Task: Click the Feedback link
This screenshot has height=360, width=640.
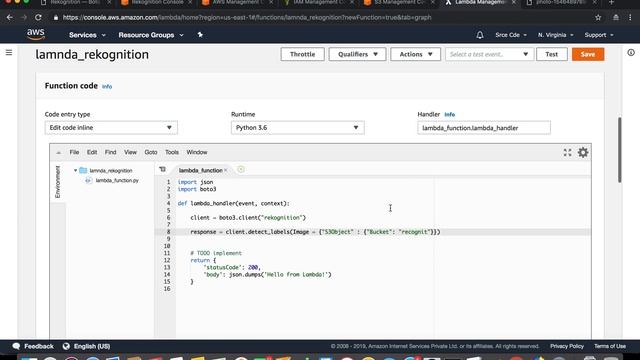Action: 39,346
